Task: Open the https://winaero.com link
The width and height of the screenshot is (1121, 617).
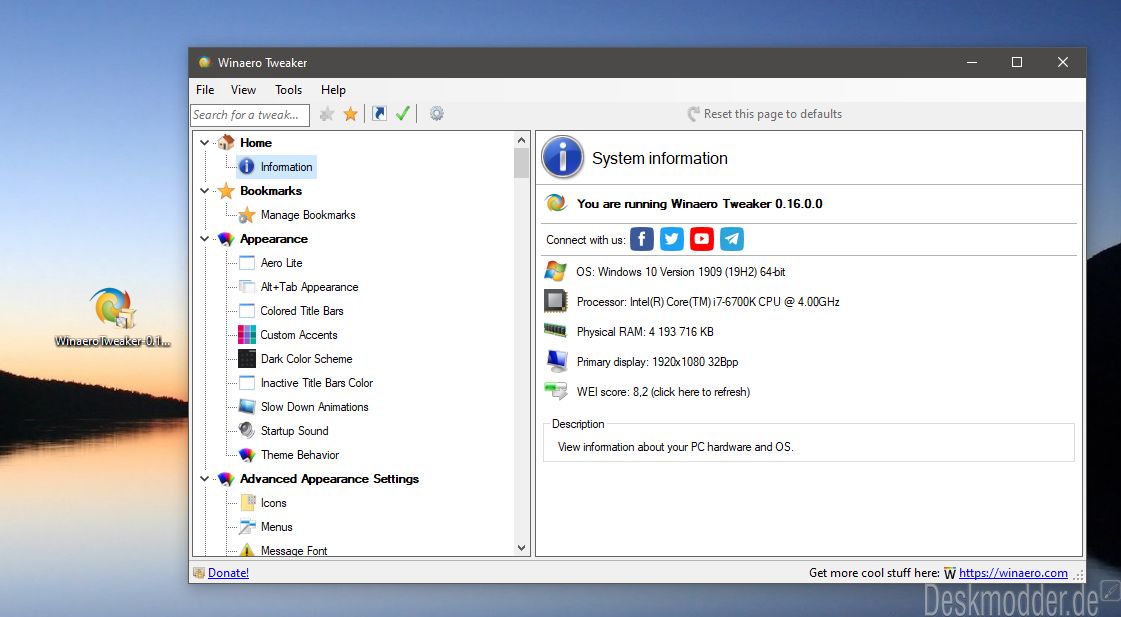Action: (x=1013, y=573)
